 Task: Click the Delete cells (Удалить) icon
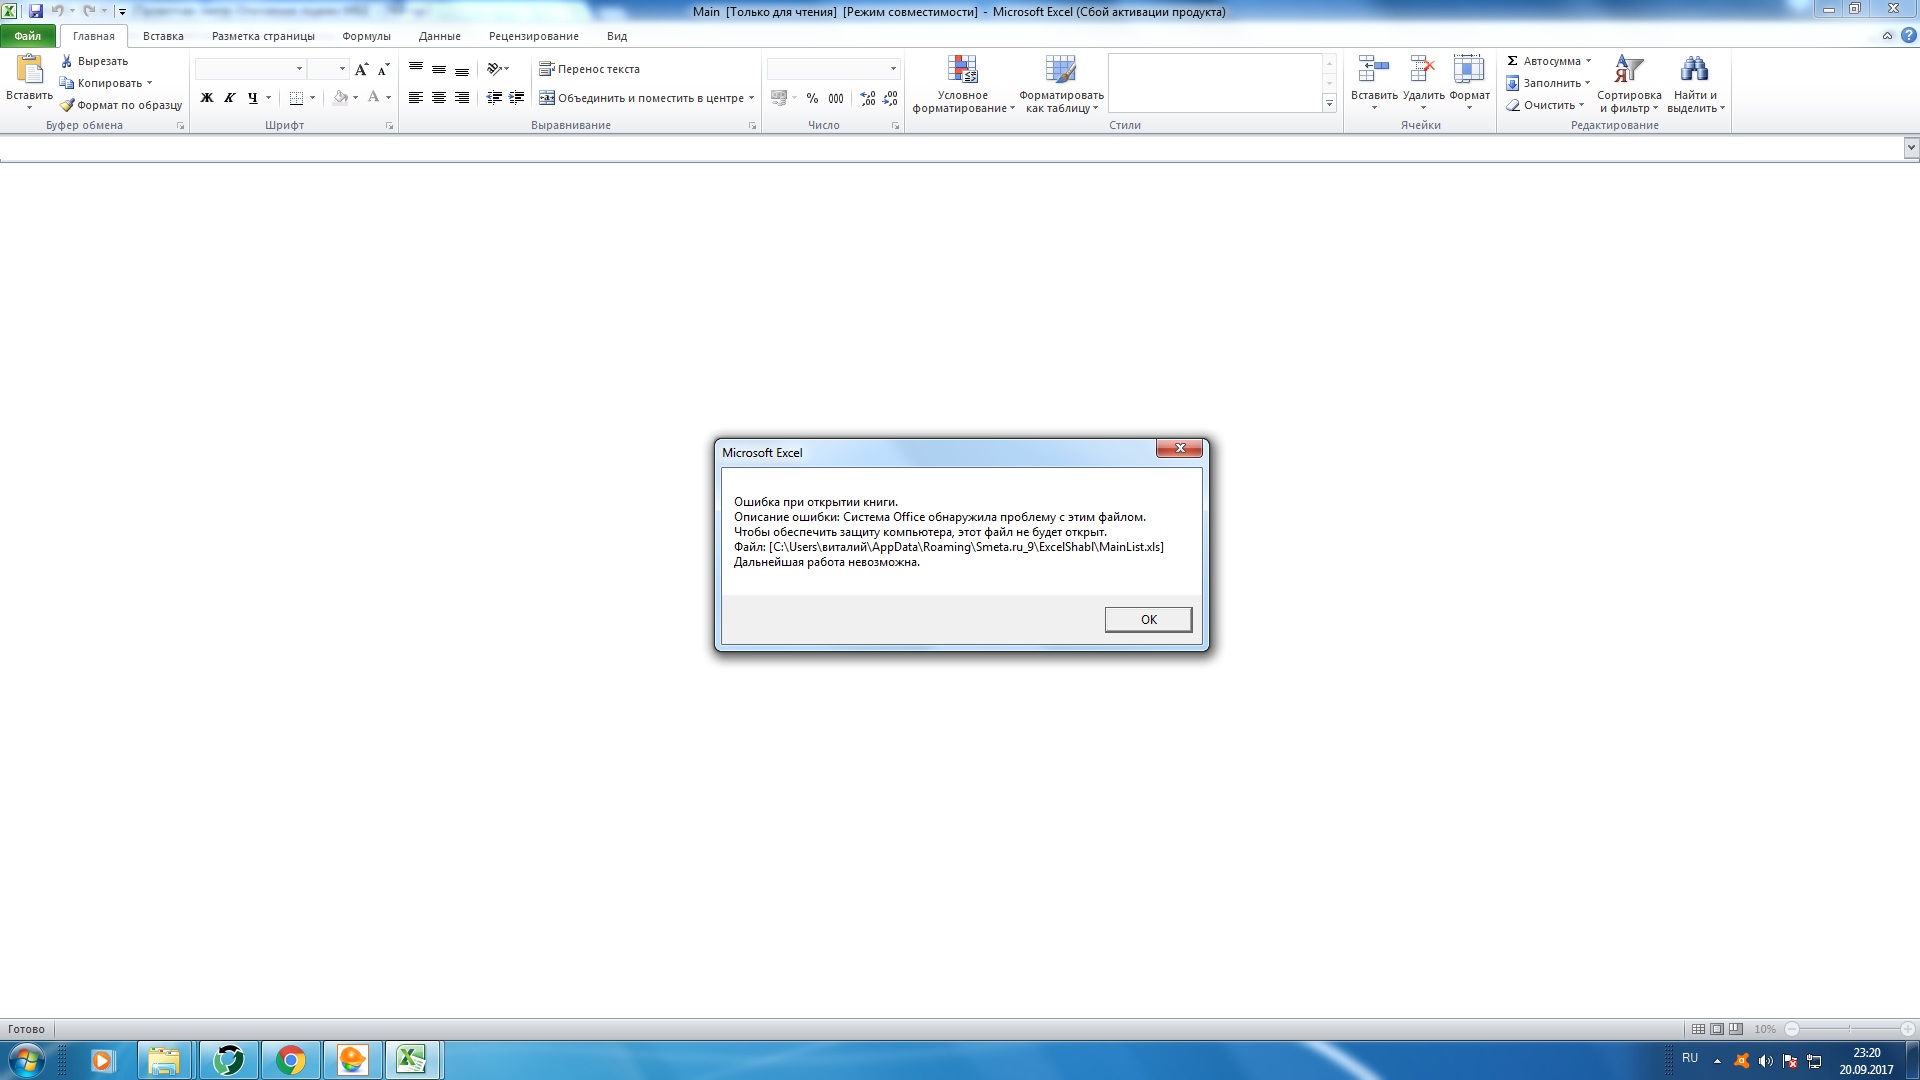[x=1423, y=69]
